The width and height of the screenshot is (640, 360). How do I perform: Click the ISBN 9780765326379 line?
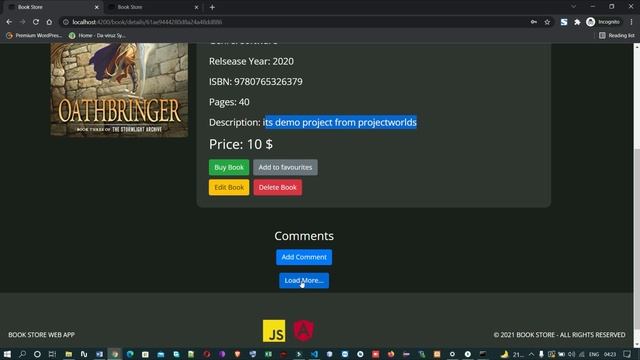pos(256,82)
